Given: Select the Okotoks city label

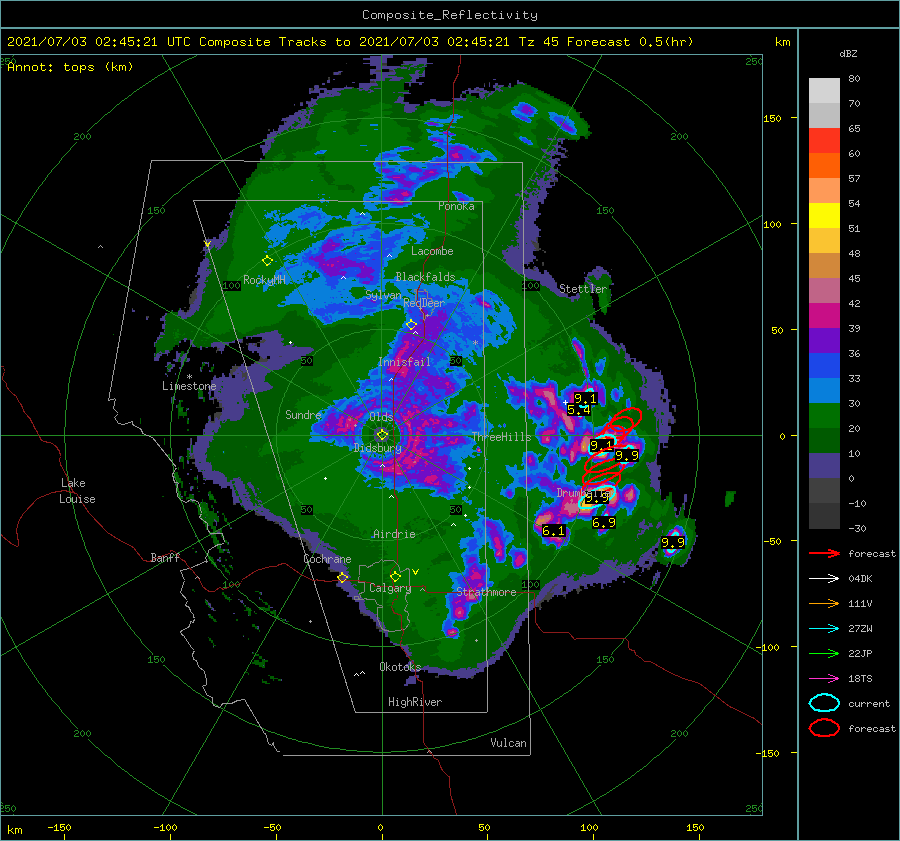Looking at the screenshot, I should pos(400,666).
